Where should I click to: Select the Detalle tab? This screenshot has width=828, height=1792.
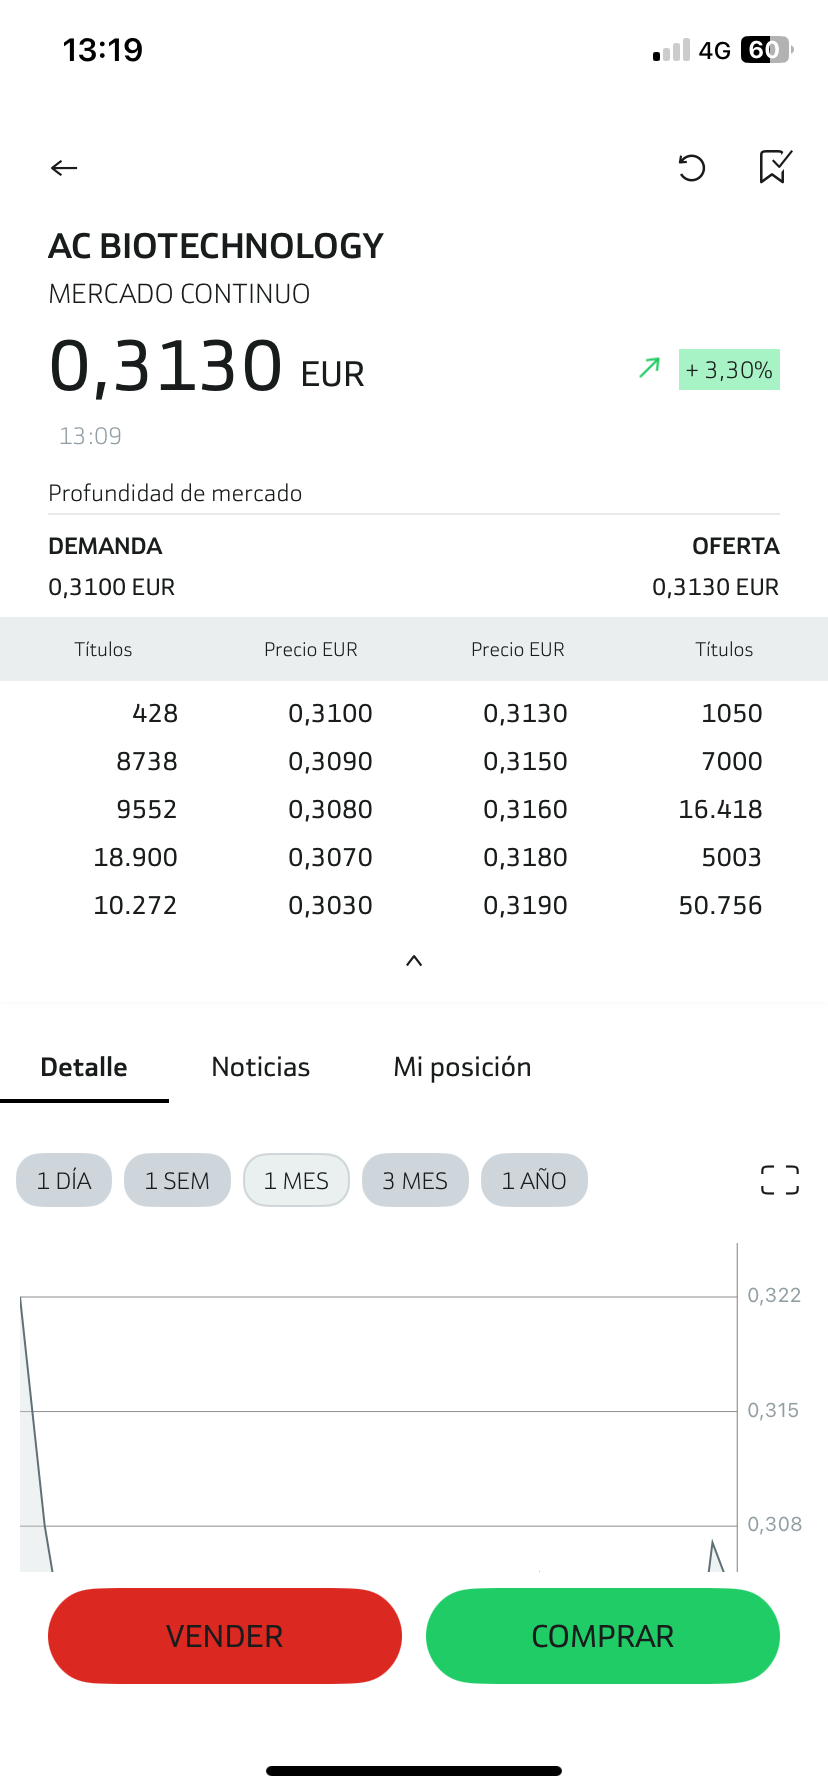[x=84, y=1067]
